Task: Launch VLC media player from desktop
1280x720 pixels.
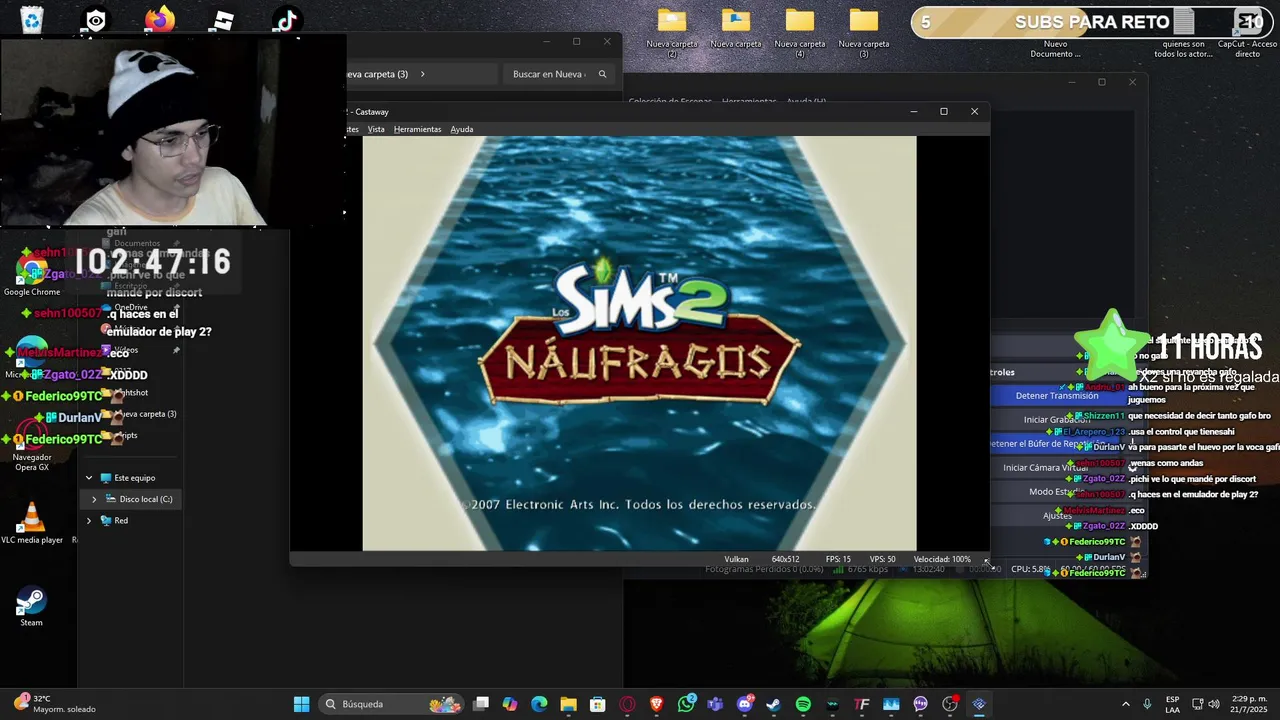Action: pos(32,523)
